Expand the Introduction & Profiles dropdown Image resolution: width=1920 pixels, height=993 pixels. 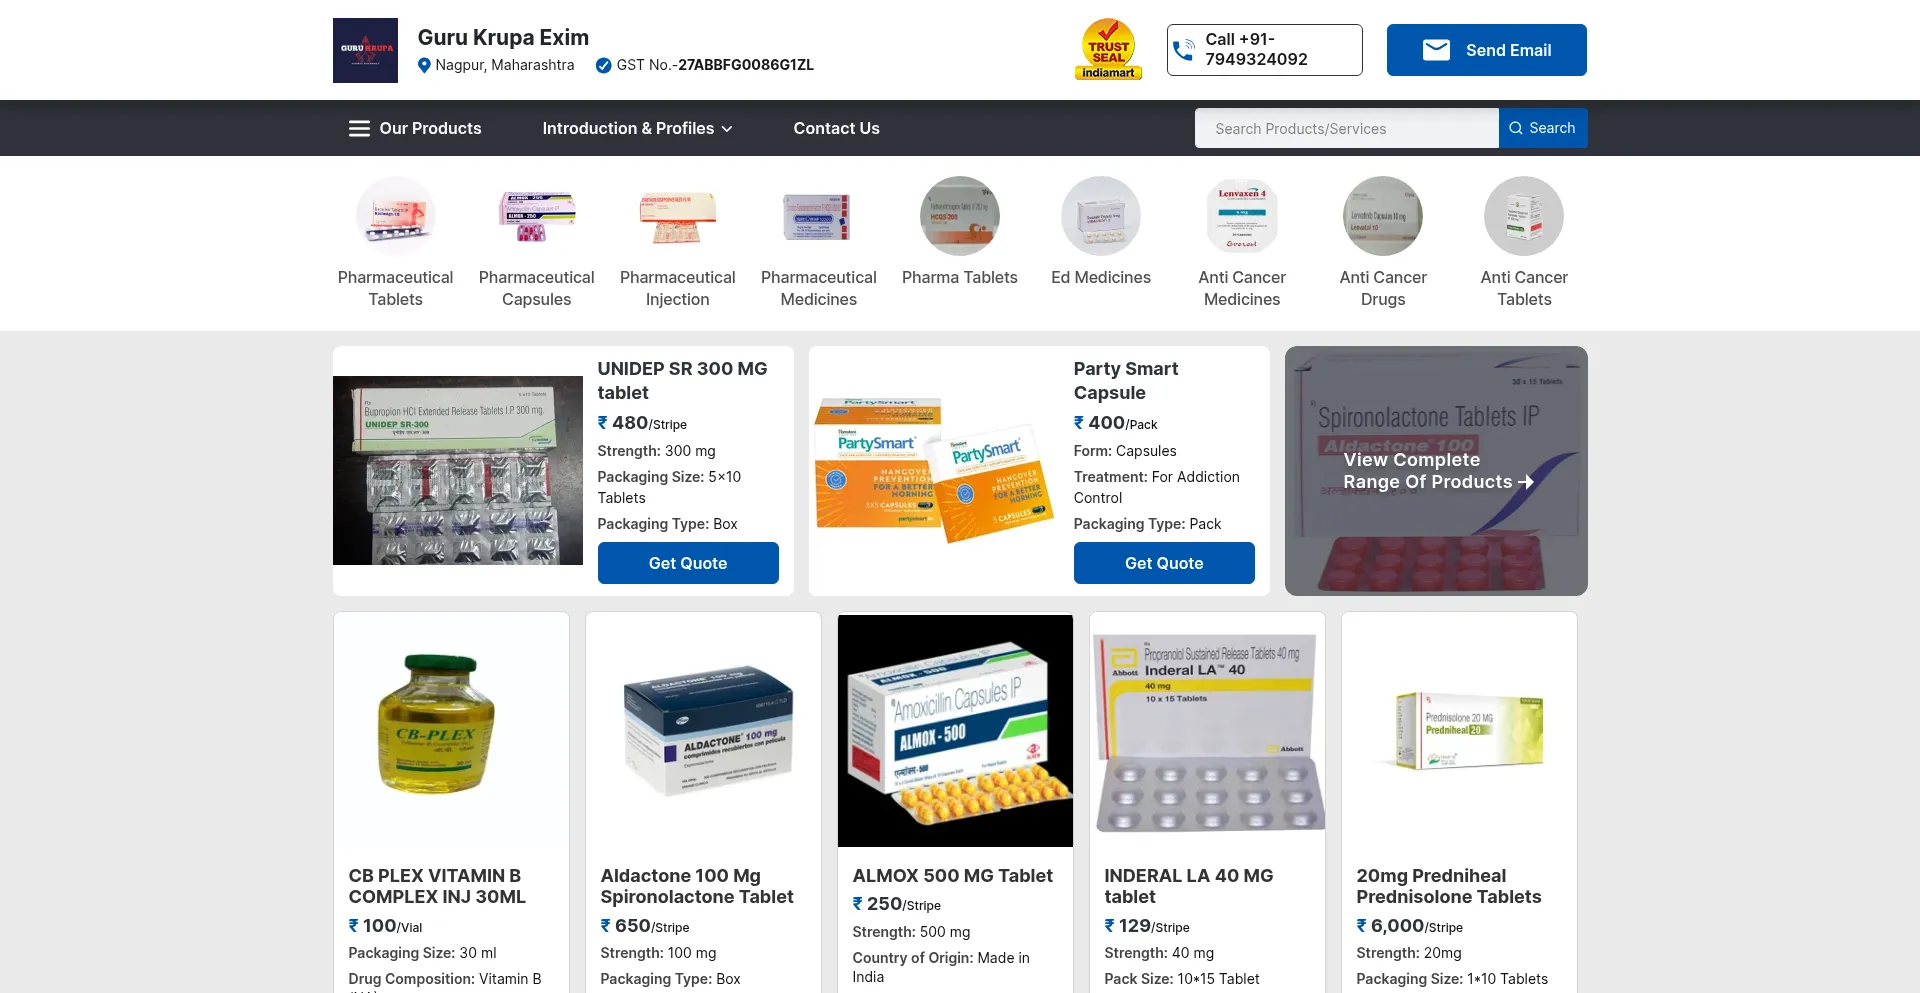pos(637,128)
